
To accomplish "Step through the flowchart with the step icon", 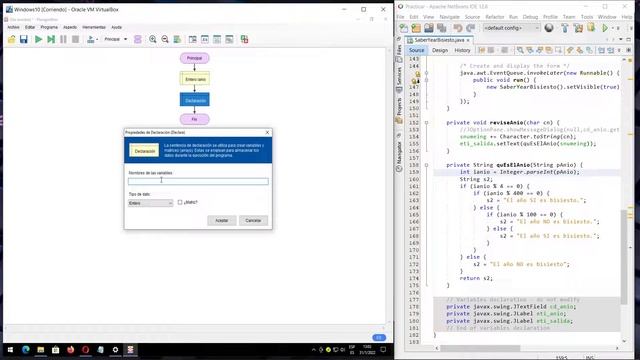I will click(51, 40).
